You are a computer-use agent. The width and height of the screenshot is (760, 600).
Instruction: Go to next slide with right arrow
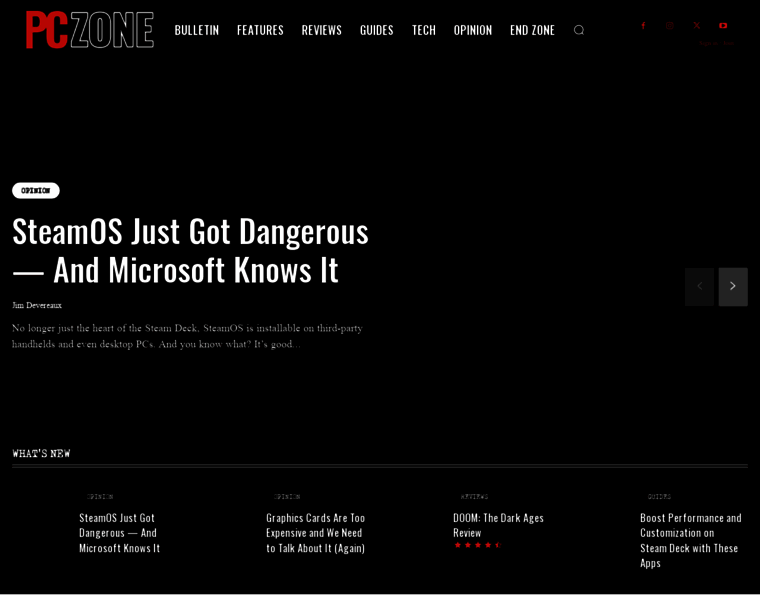(x=732, y=286)
